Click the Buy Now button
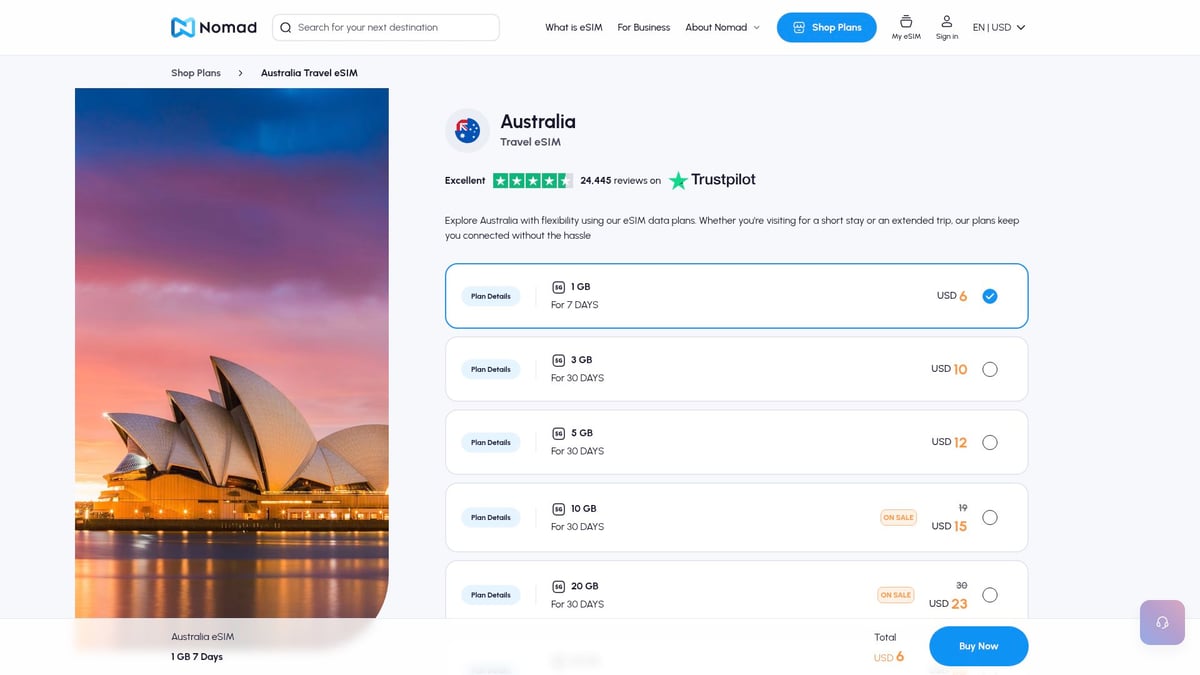 [978, 646]
